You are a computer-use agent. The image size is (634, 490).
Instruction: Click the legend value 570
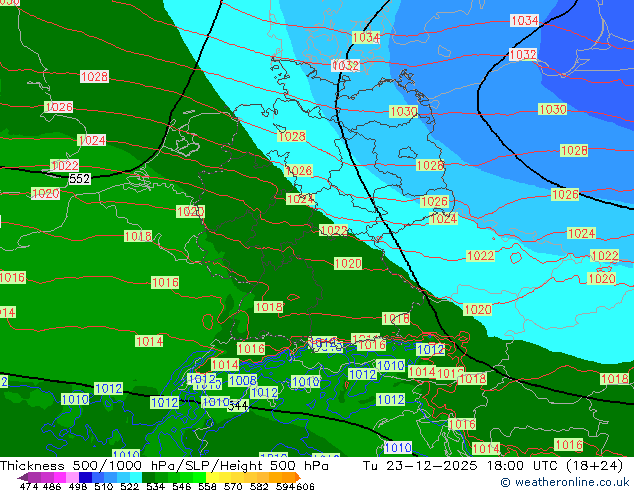[x=233, y=486]
